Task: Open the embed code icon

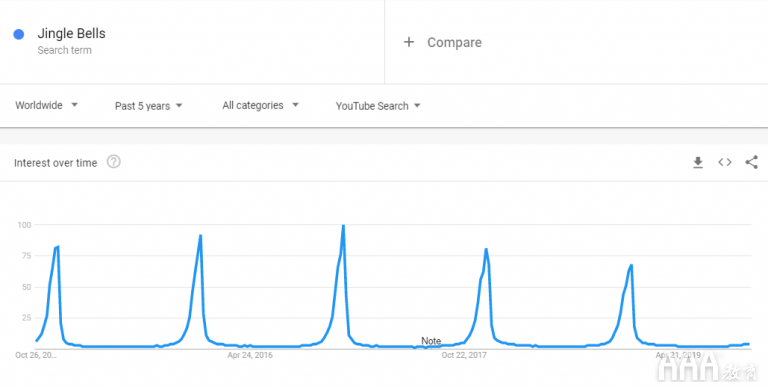Action: (x=725, y=162)
